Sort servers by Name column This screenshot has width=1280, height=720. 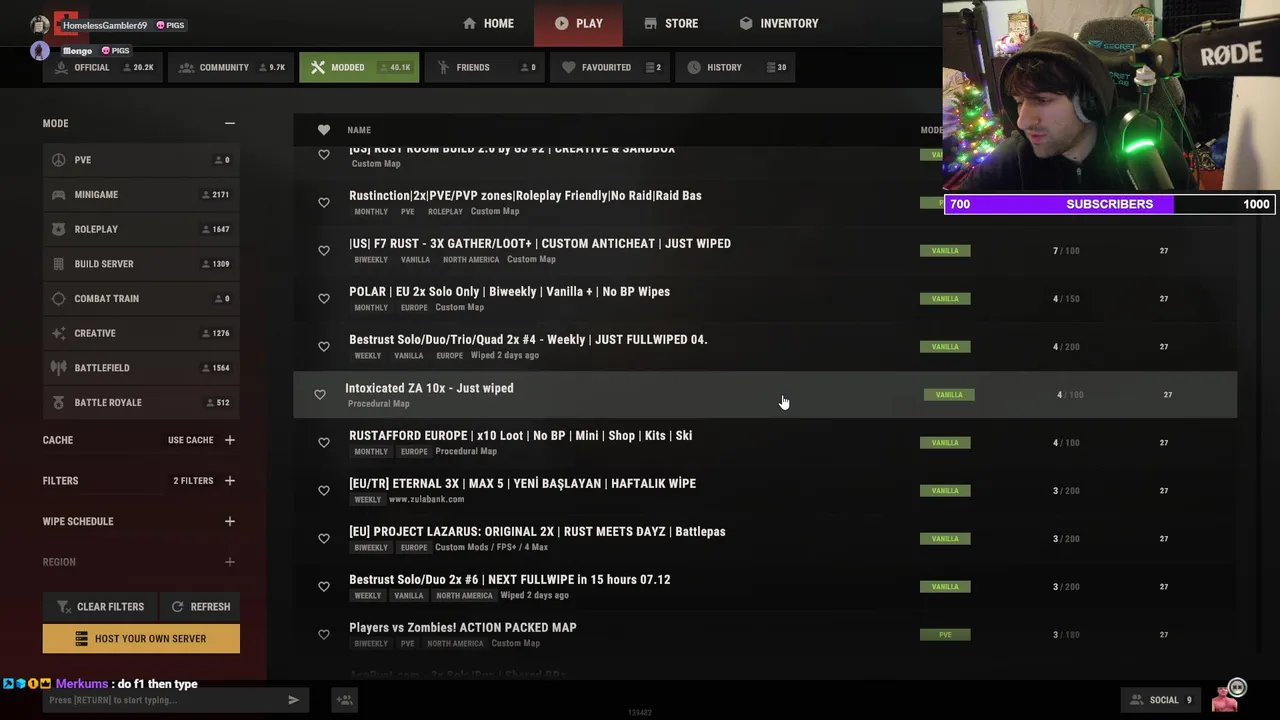pos(359,130)
